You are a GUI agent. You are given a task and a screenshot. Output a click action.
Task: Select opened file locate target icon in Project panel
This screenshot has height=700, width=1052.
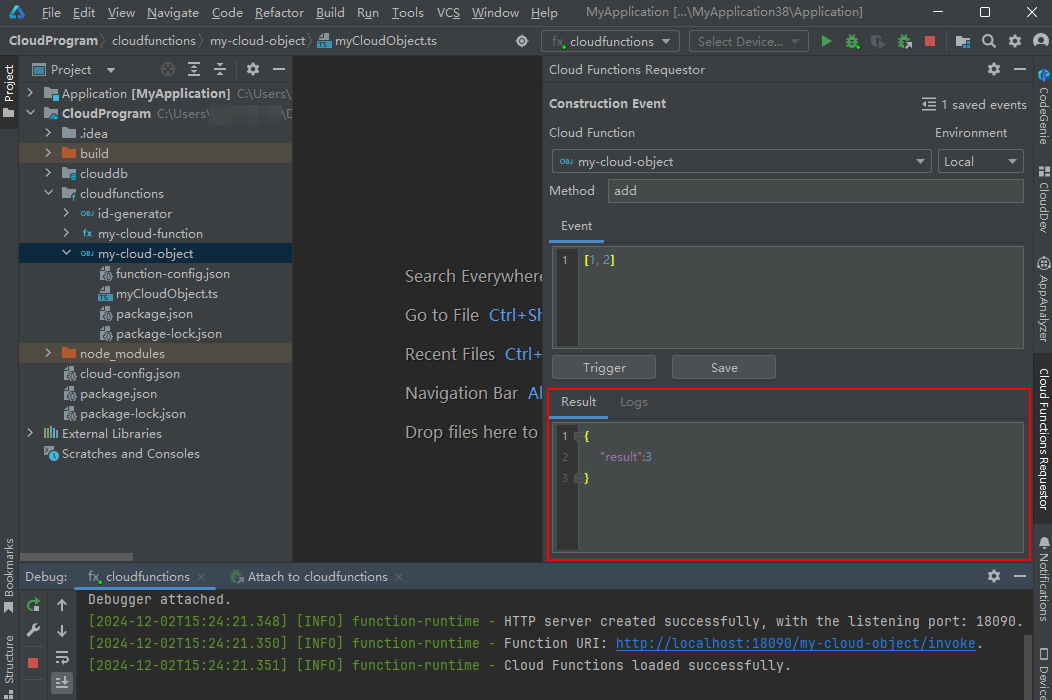click(168, 69)
